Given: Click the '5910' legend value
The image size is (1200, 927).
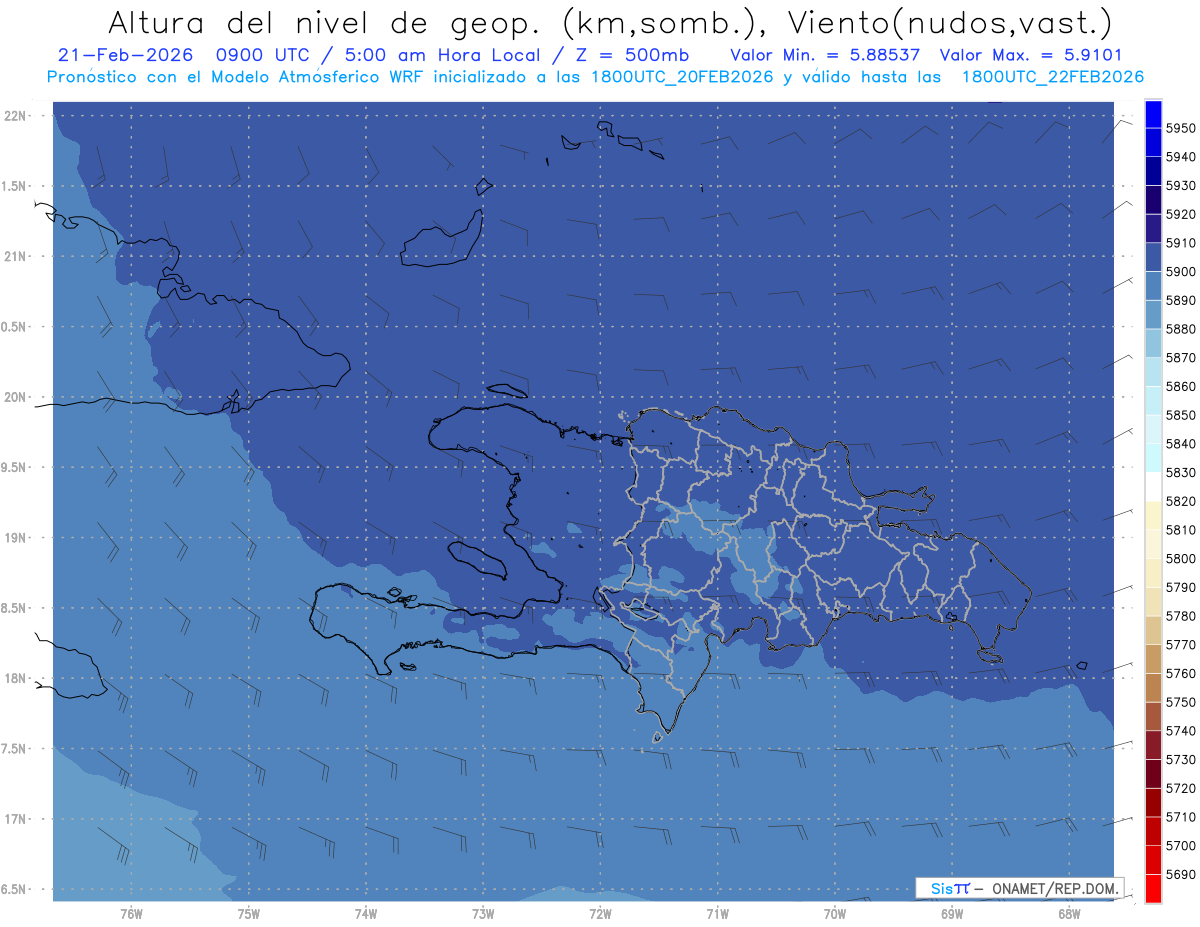Looking at the screenshot, I should point(1181,243).
